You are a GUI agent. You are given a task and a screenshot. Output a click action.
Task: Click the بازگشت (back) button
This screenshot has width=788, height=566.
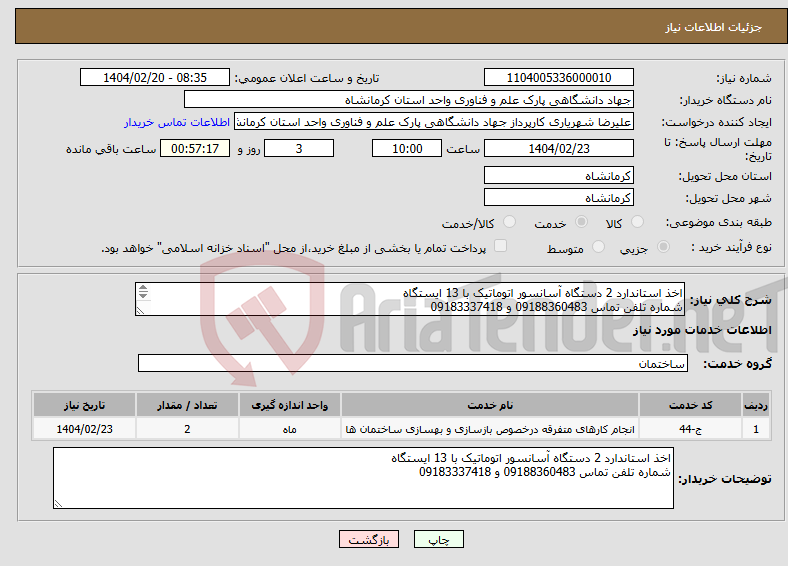[x=368, y=539]
